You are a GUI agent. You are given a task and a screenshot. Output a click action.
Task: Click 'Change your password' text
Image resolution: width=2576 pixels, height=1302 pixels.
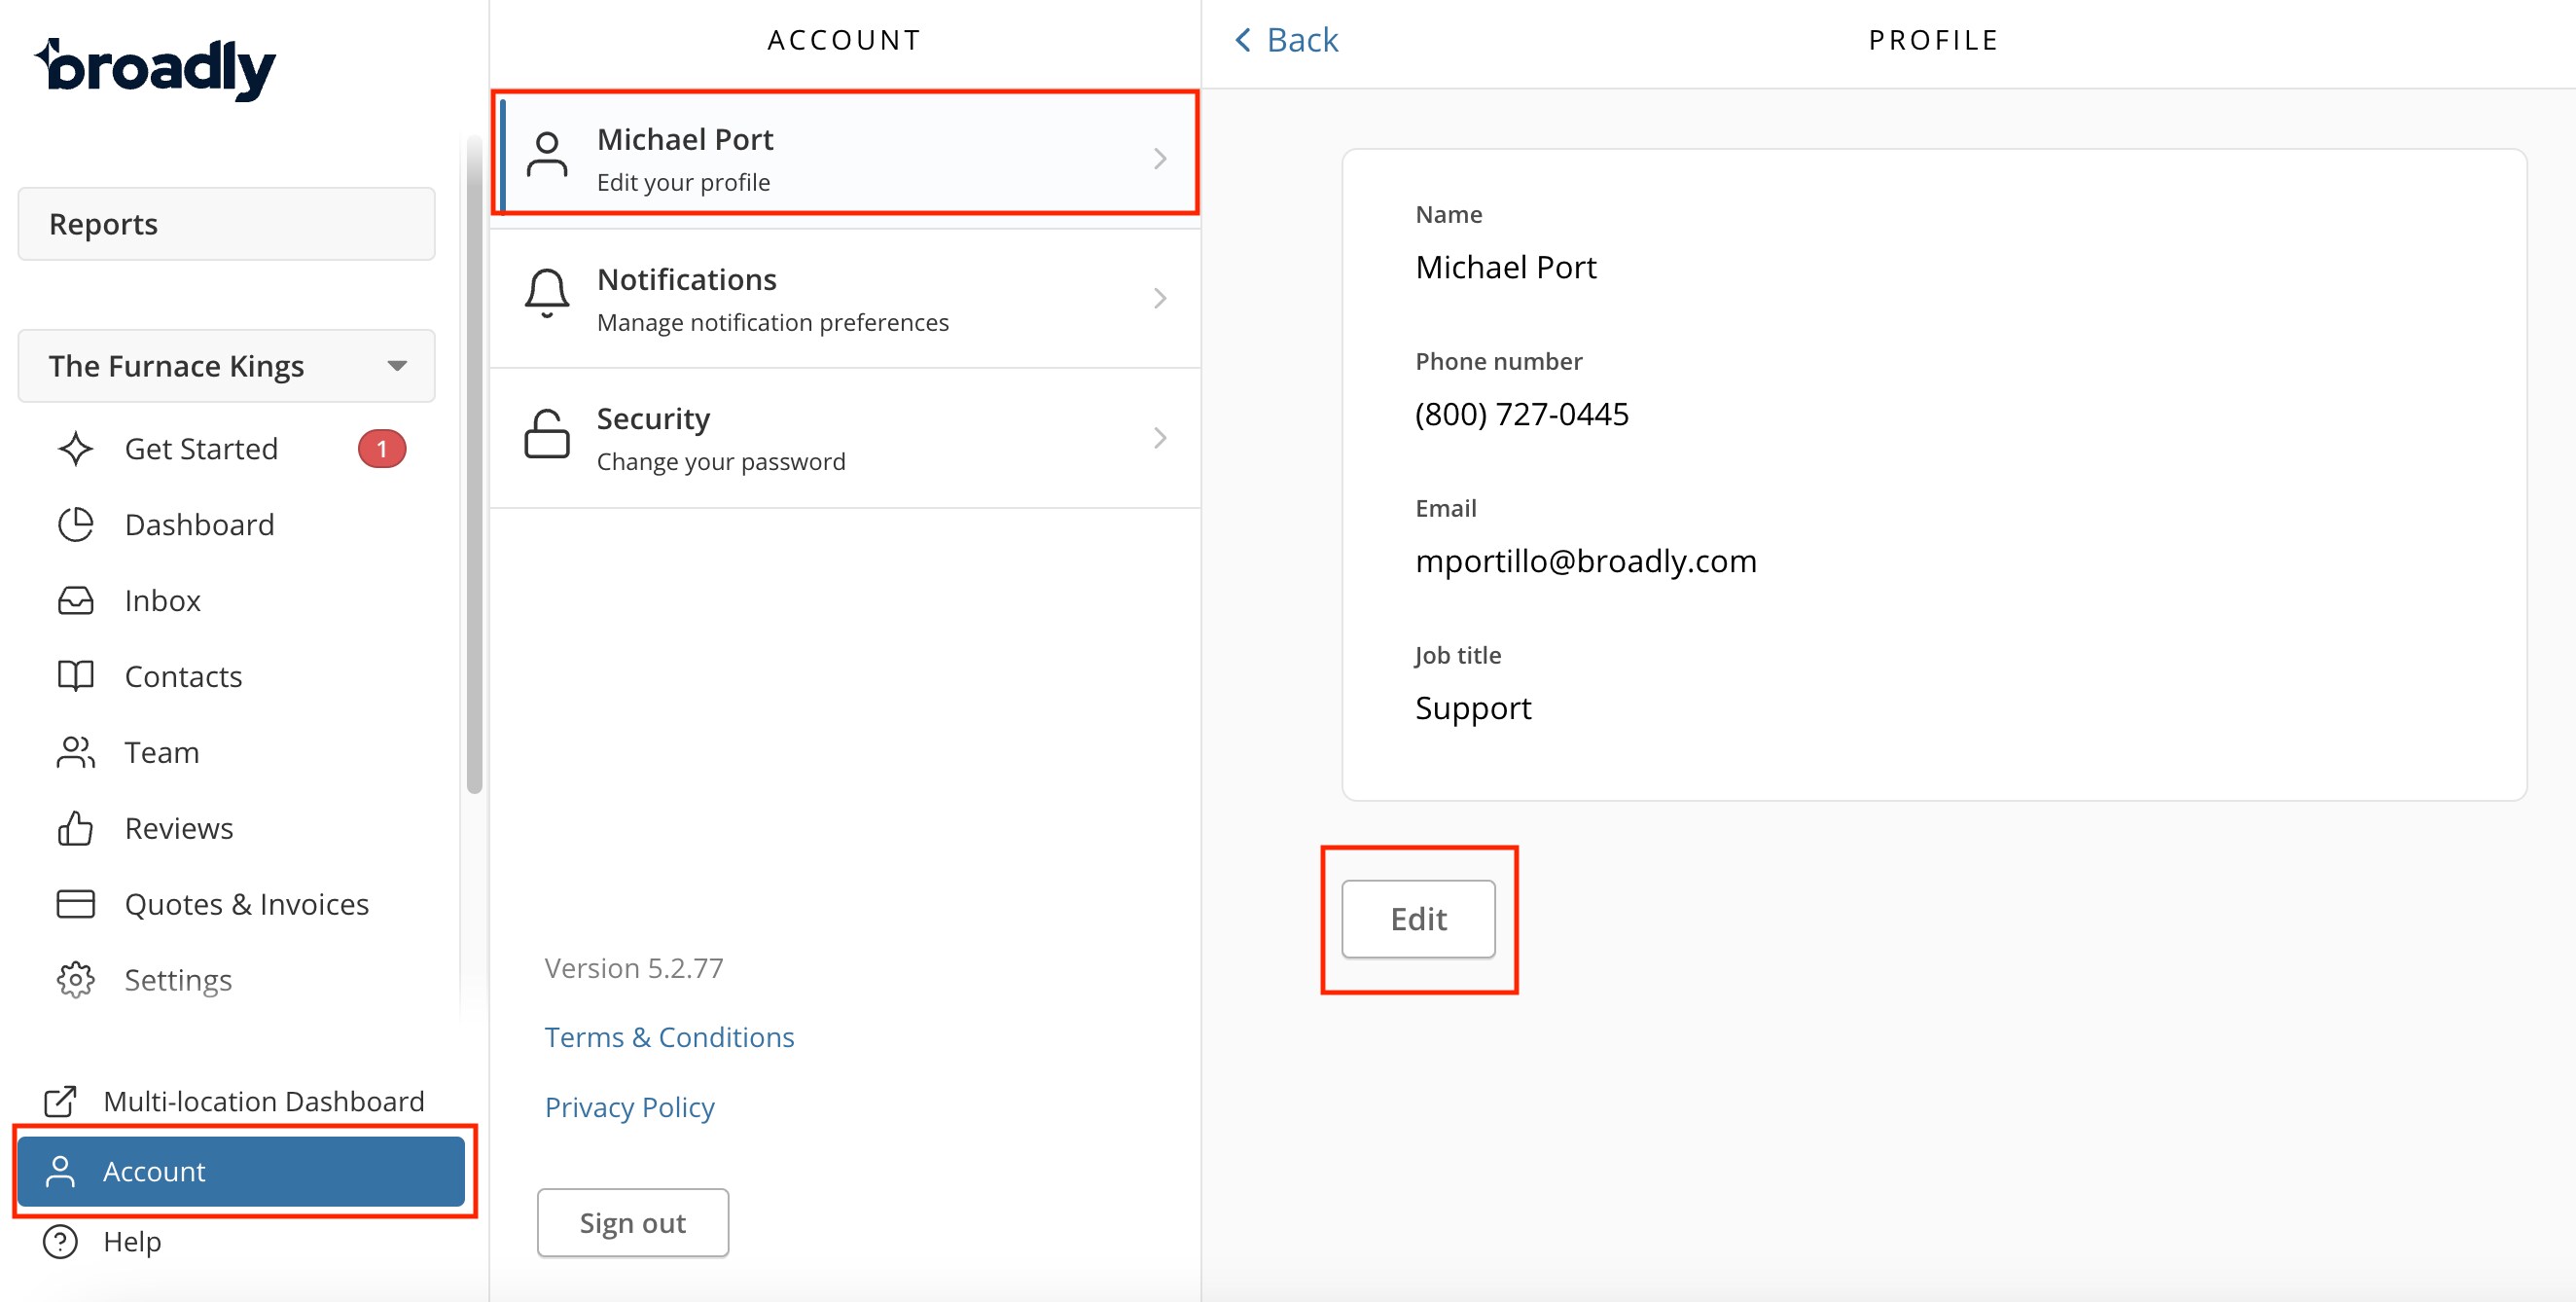[721, 462]
